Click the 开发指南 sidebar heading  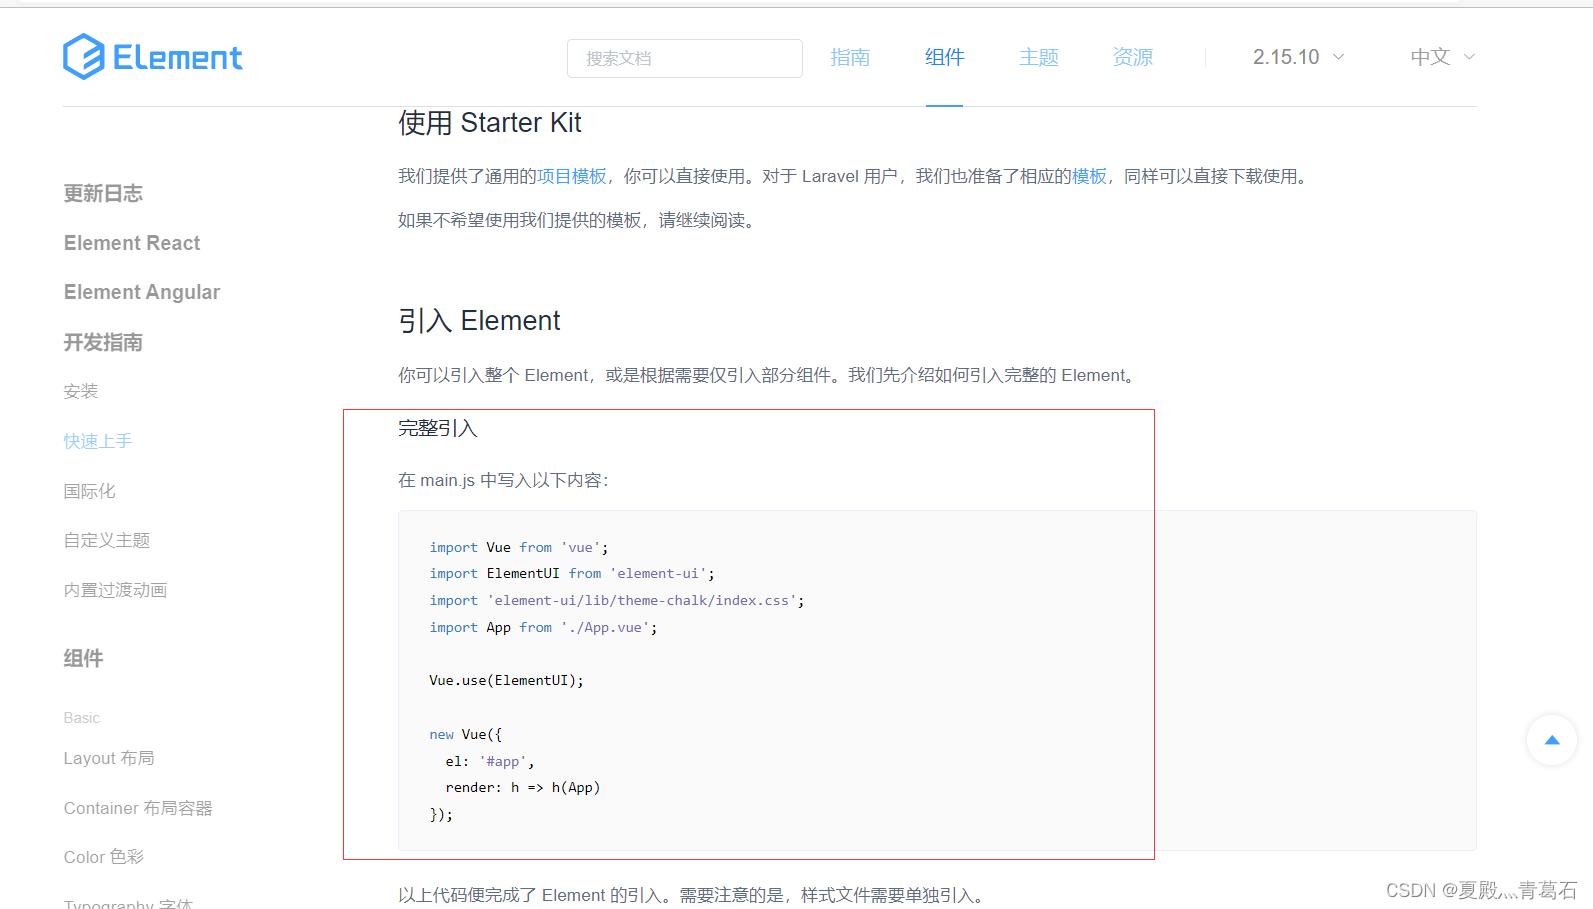103,342
